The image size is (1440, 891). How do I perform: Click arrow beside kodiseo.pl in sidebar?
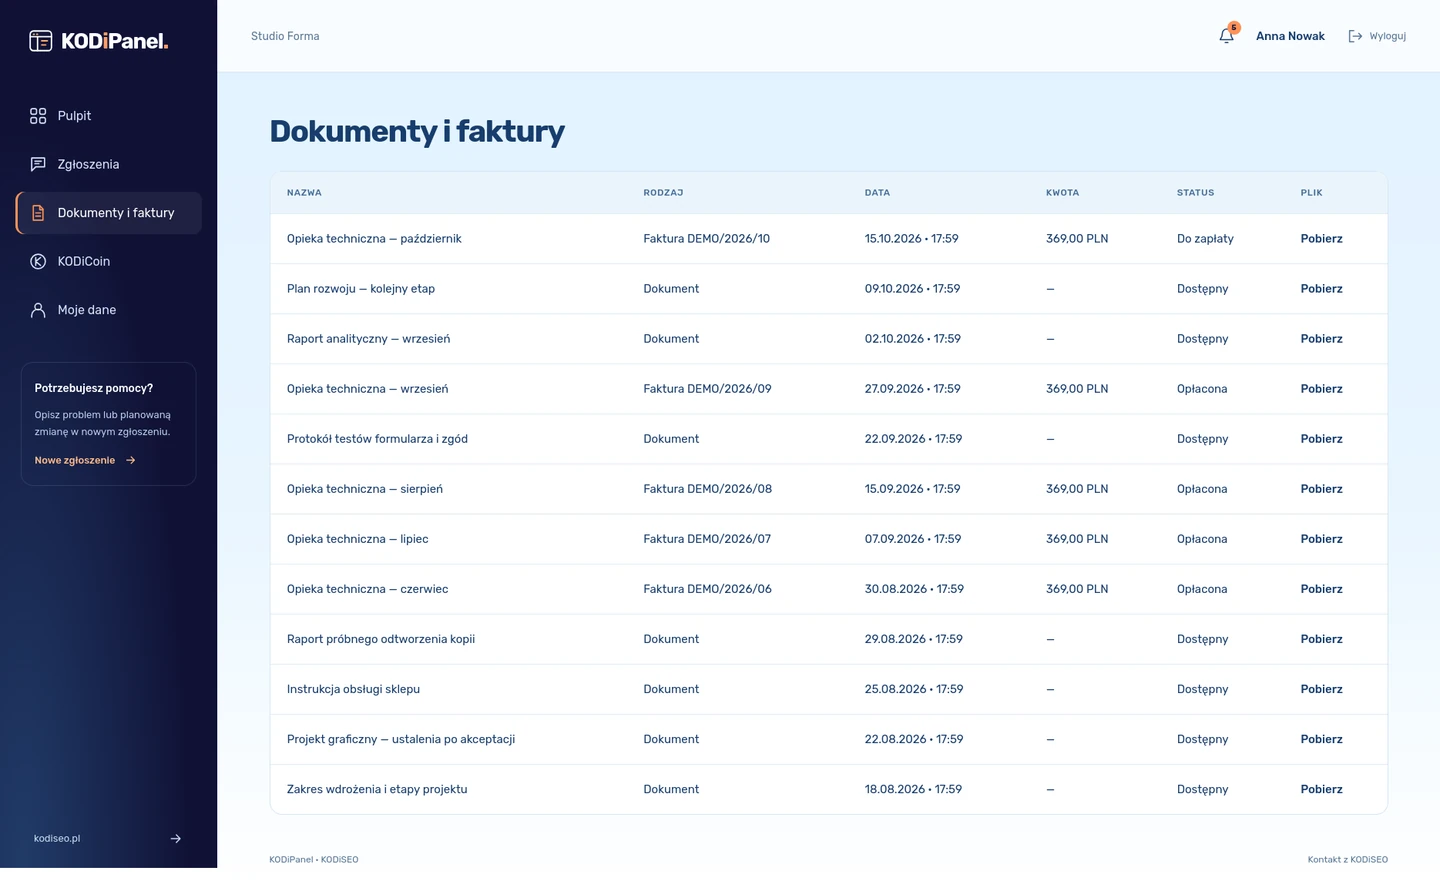(176, 839)
